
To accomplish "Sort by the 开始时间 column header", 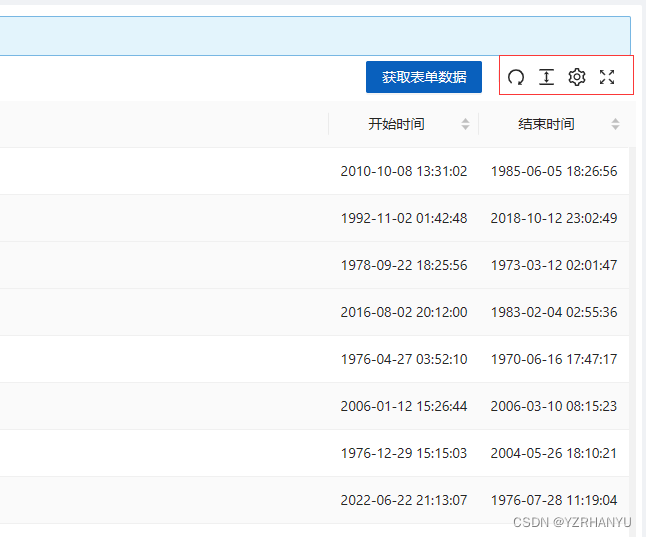I will pos(396,124).
